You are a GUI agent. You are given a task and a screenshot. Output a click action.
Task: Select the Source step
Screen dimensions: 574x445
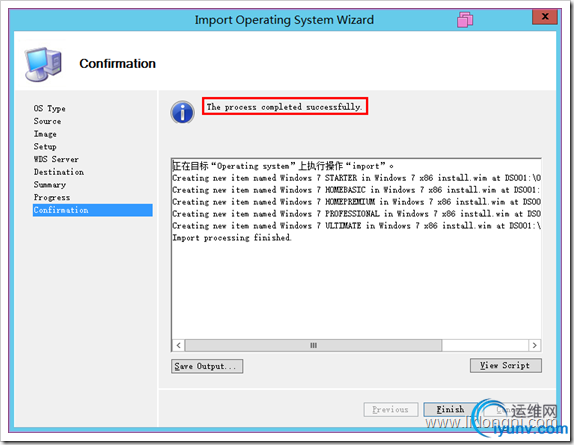click(47, 121)
